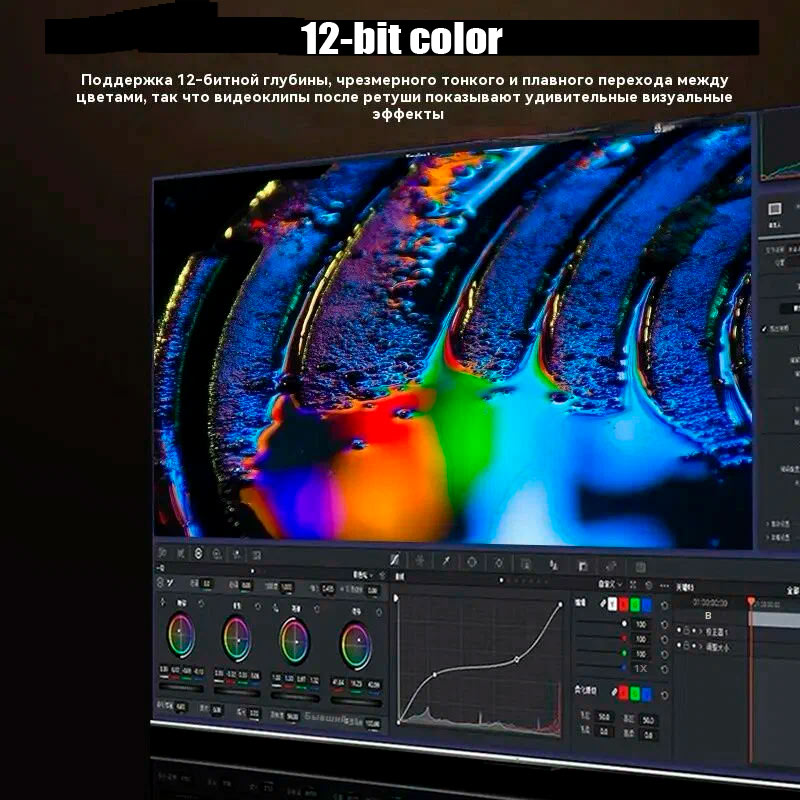Image resolution: width=800 pixels, height=800 pixels.
Task: Click the middle control point on curve
Action: pyautogui.click(x=516, y=659)
